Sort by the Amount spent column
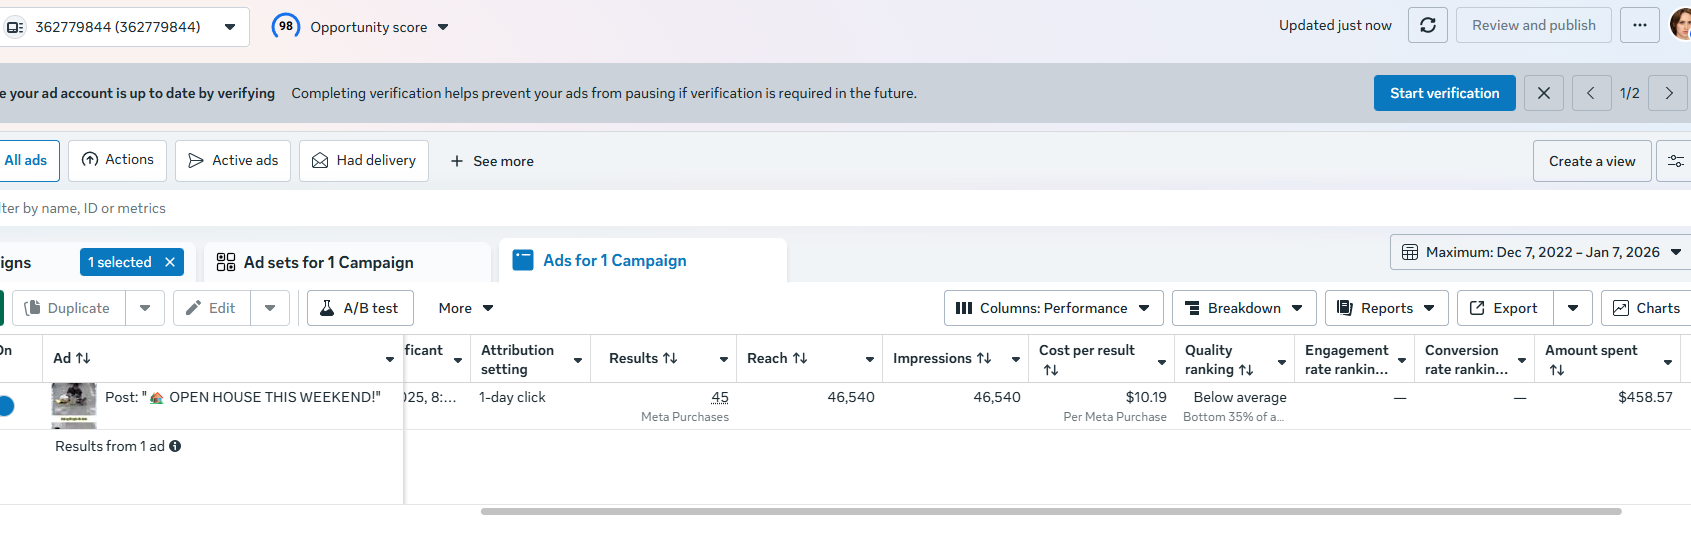Viewport: 1691px width, 553px height. (x=1557, y=370)
